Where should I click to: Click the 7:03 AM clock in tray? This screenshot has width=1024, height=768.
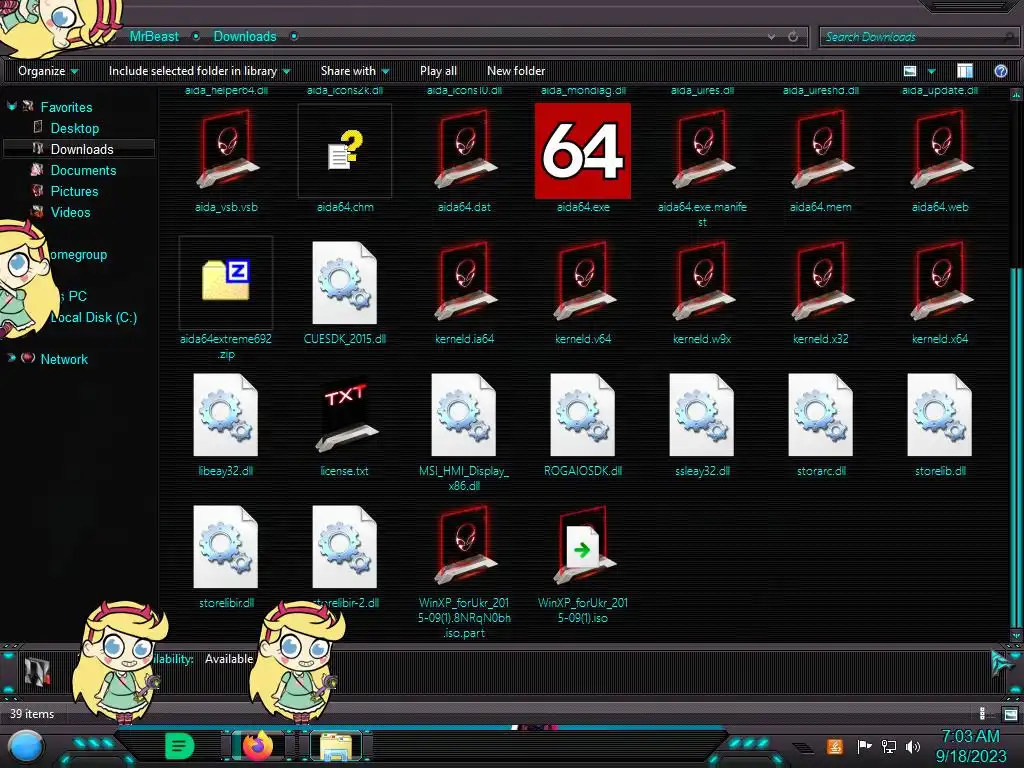971,736
